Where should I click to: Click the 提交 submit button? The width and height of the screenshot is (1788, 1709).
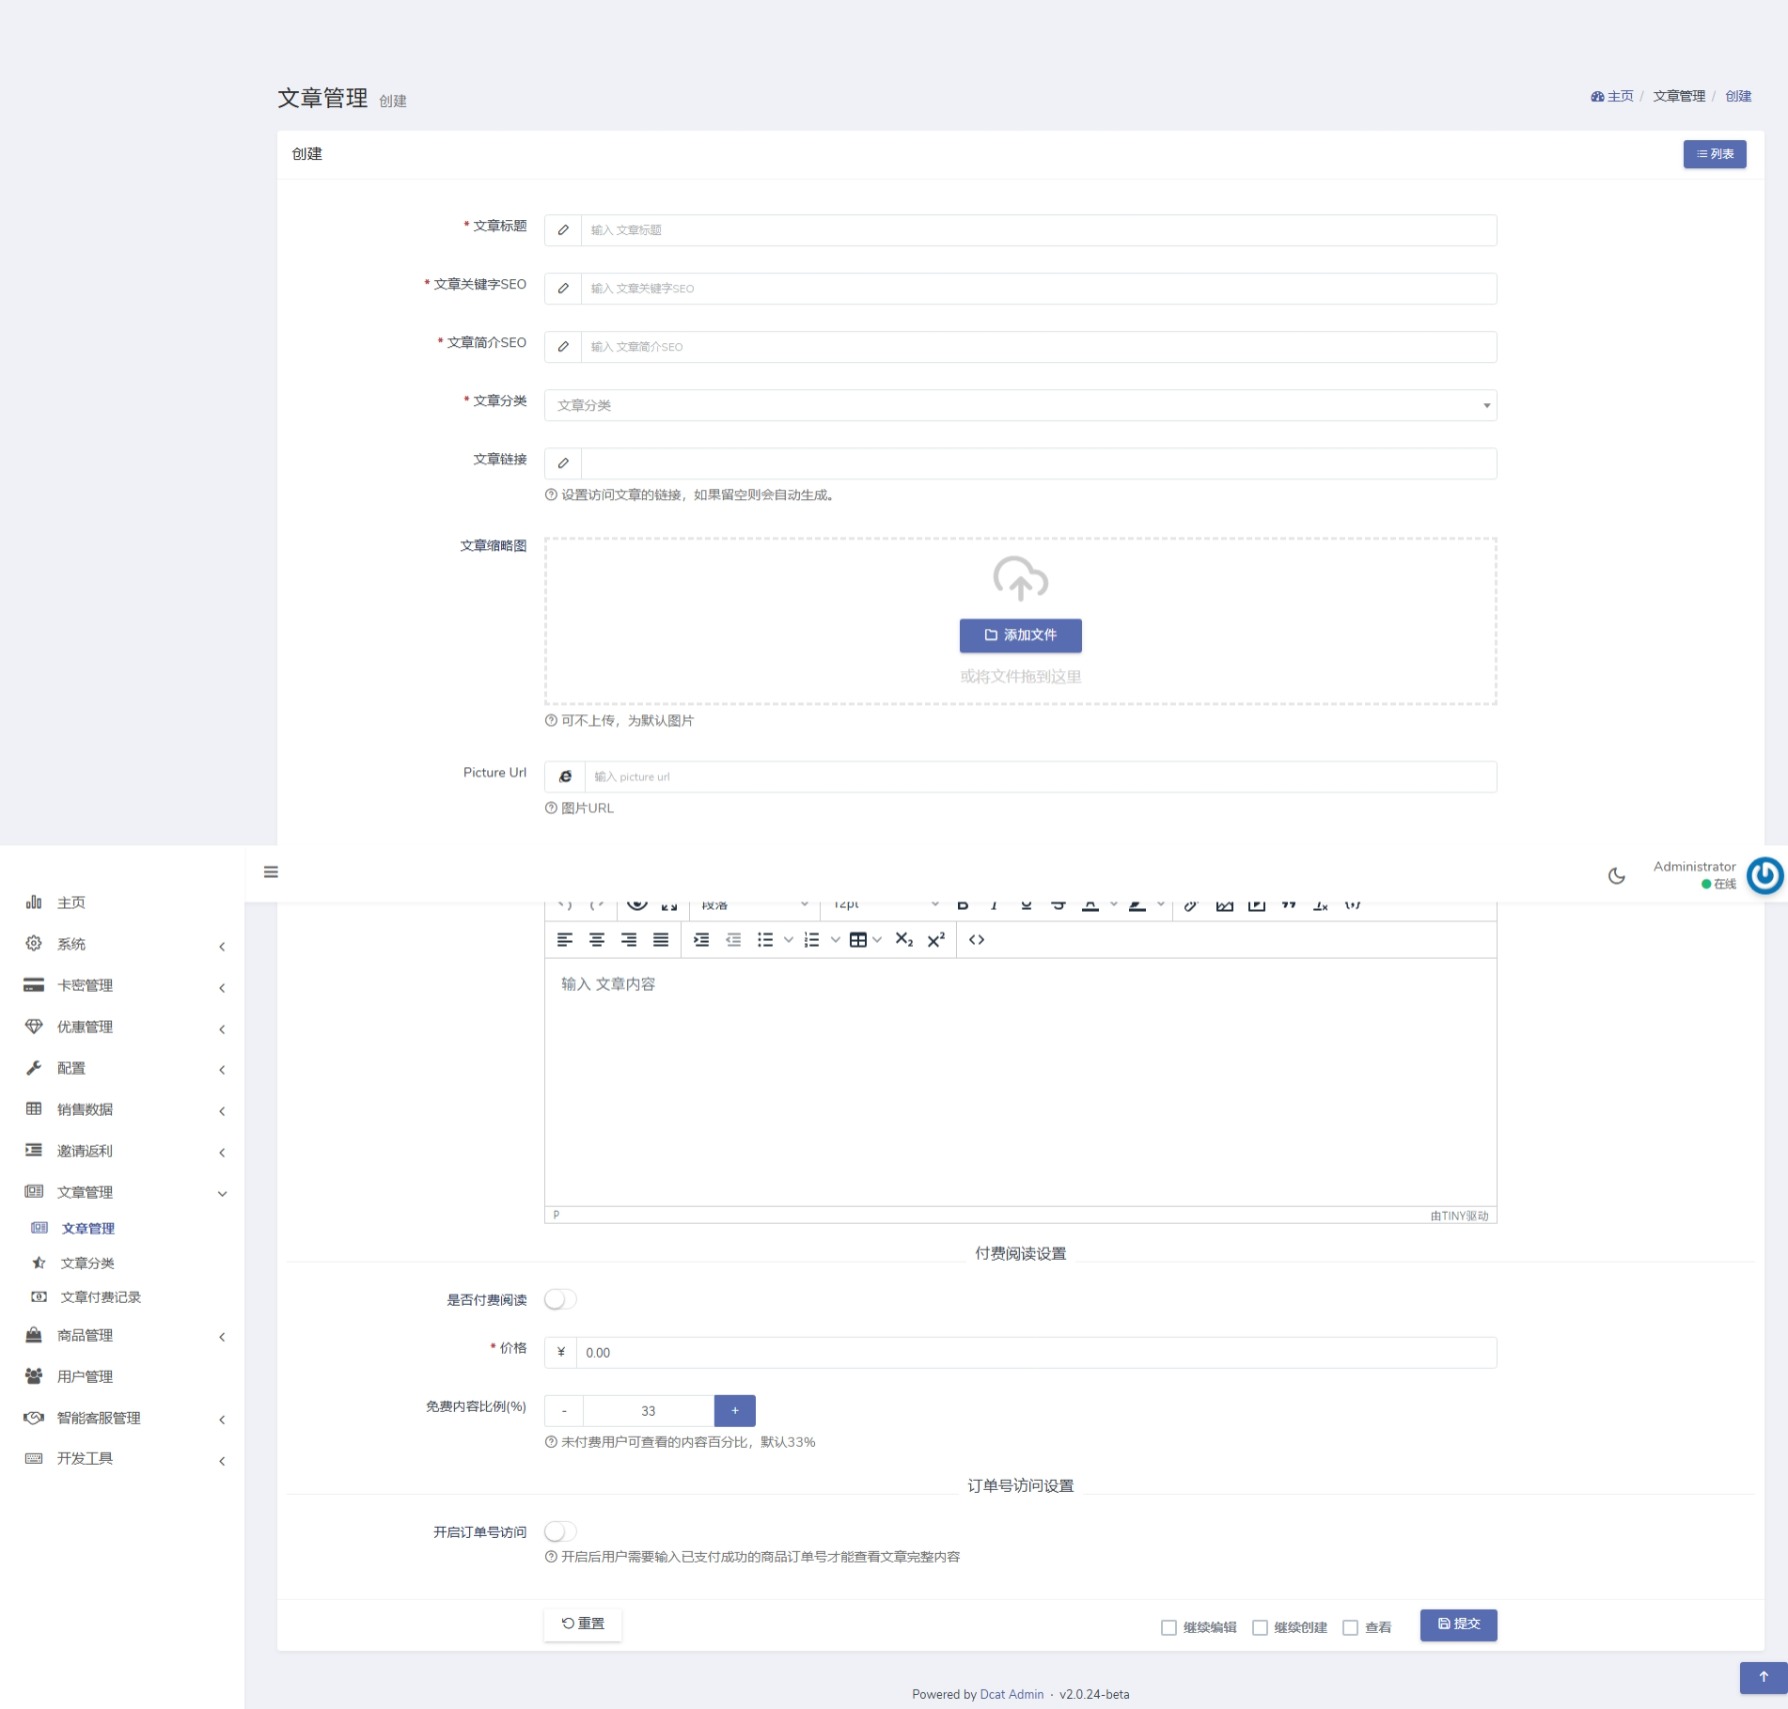[1458, 1624]
